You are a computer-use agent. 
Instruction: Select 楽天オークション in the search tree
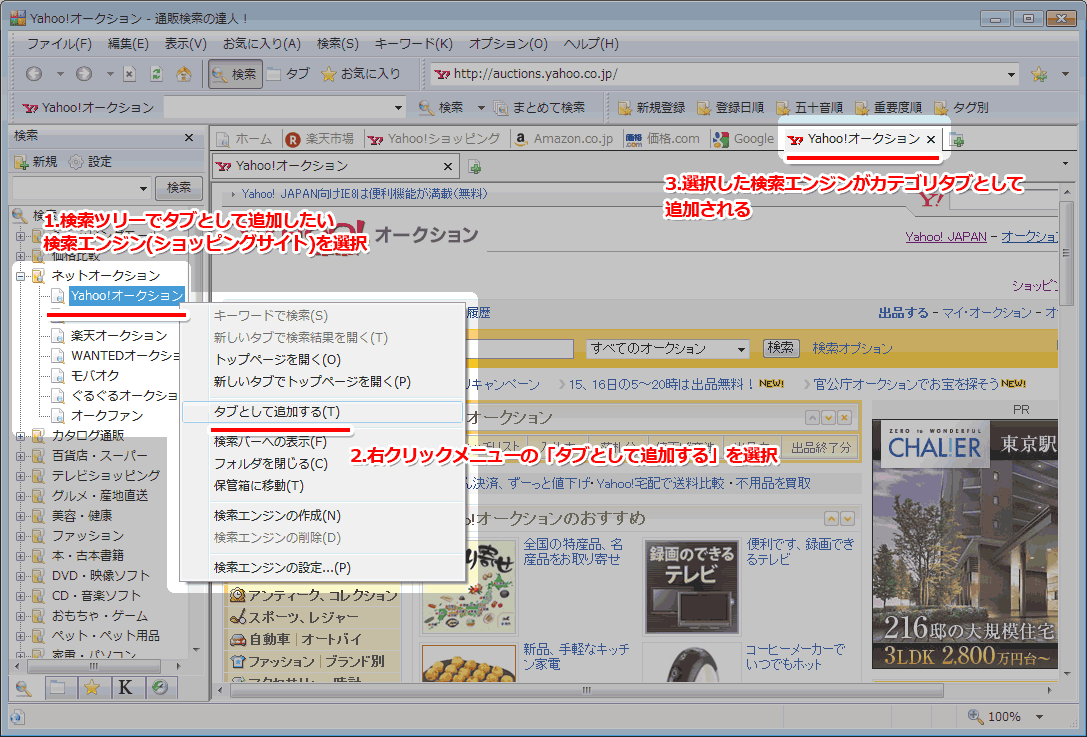click(x=119, y=336)
